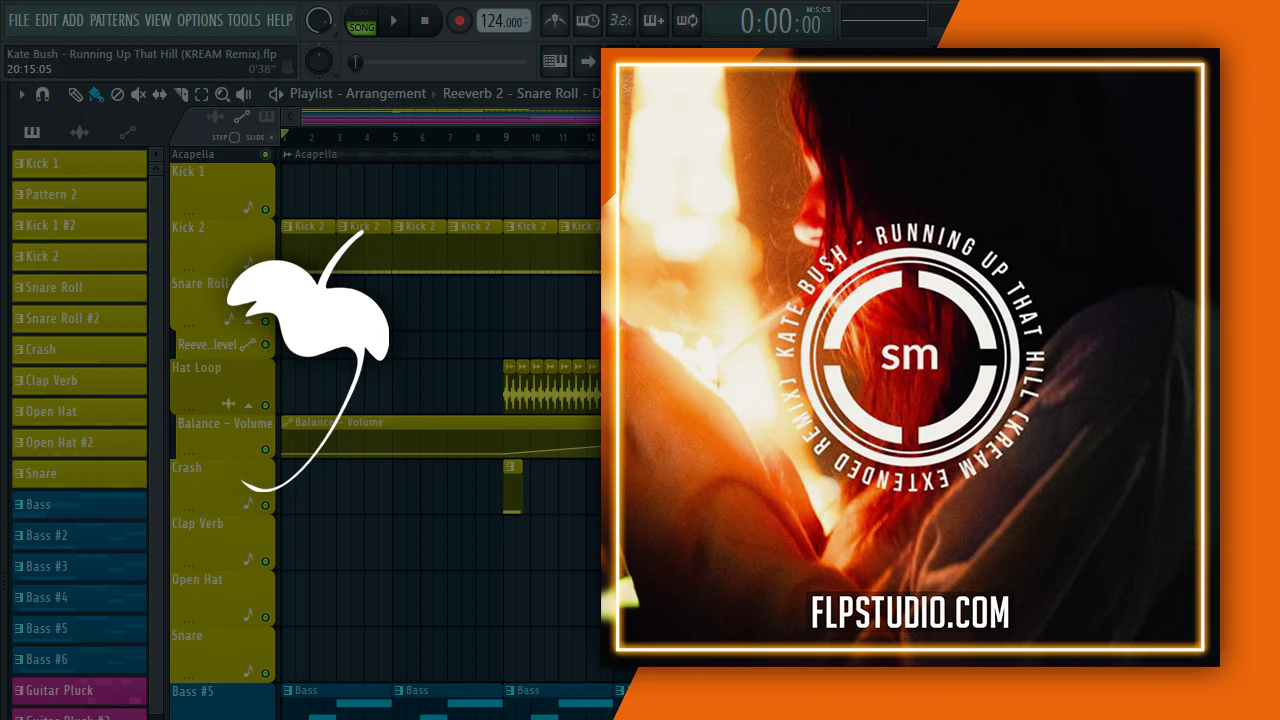Open the magnet snap settings menu
Viewport: 1280px width, 720px height.
(x=42, y=94)
